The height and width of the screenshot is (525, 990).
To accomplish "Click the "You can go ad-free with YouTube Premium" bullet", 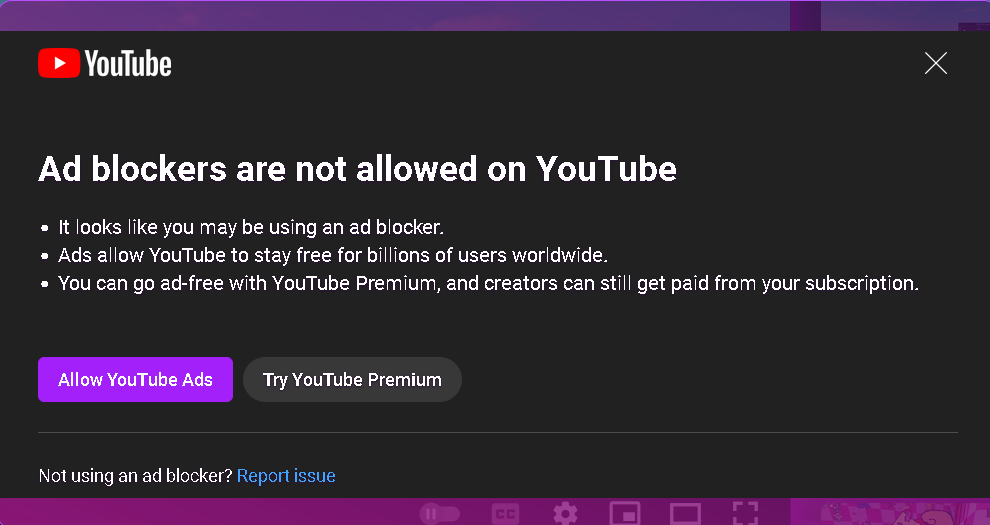I will [488, 283].
